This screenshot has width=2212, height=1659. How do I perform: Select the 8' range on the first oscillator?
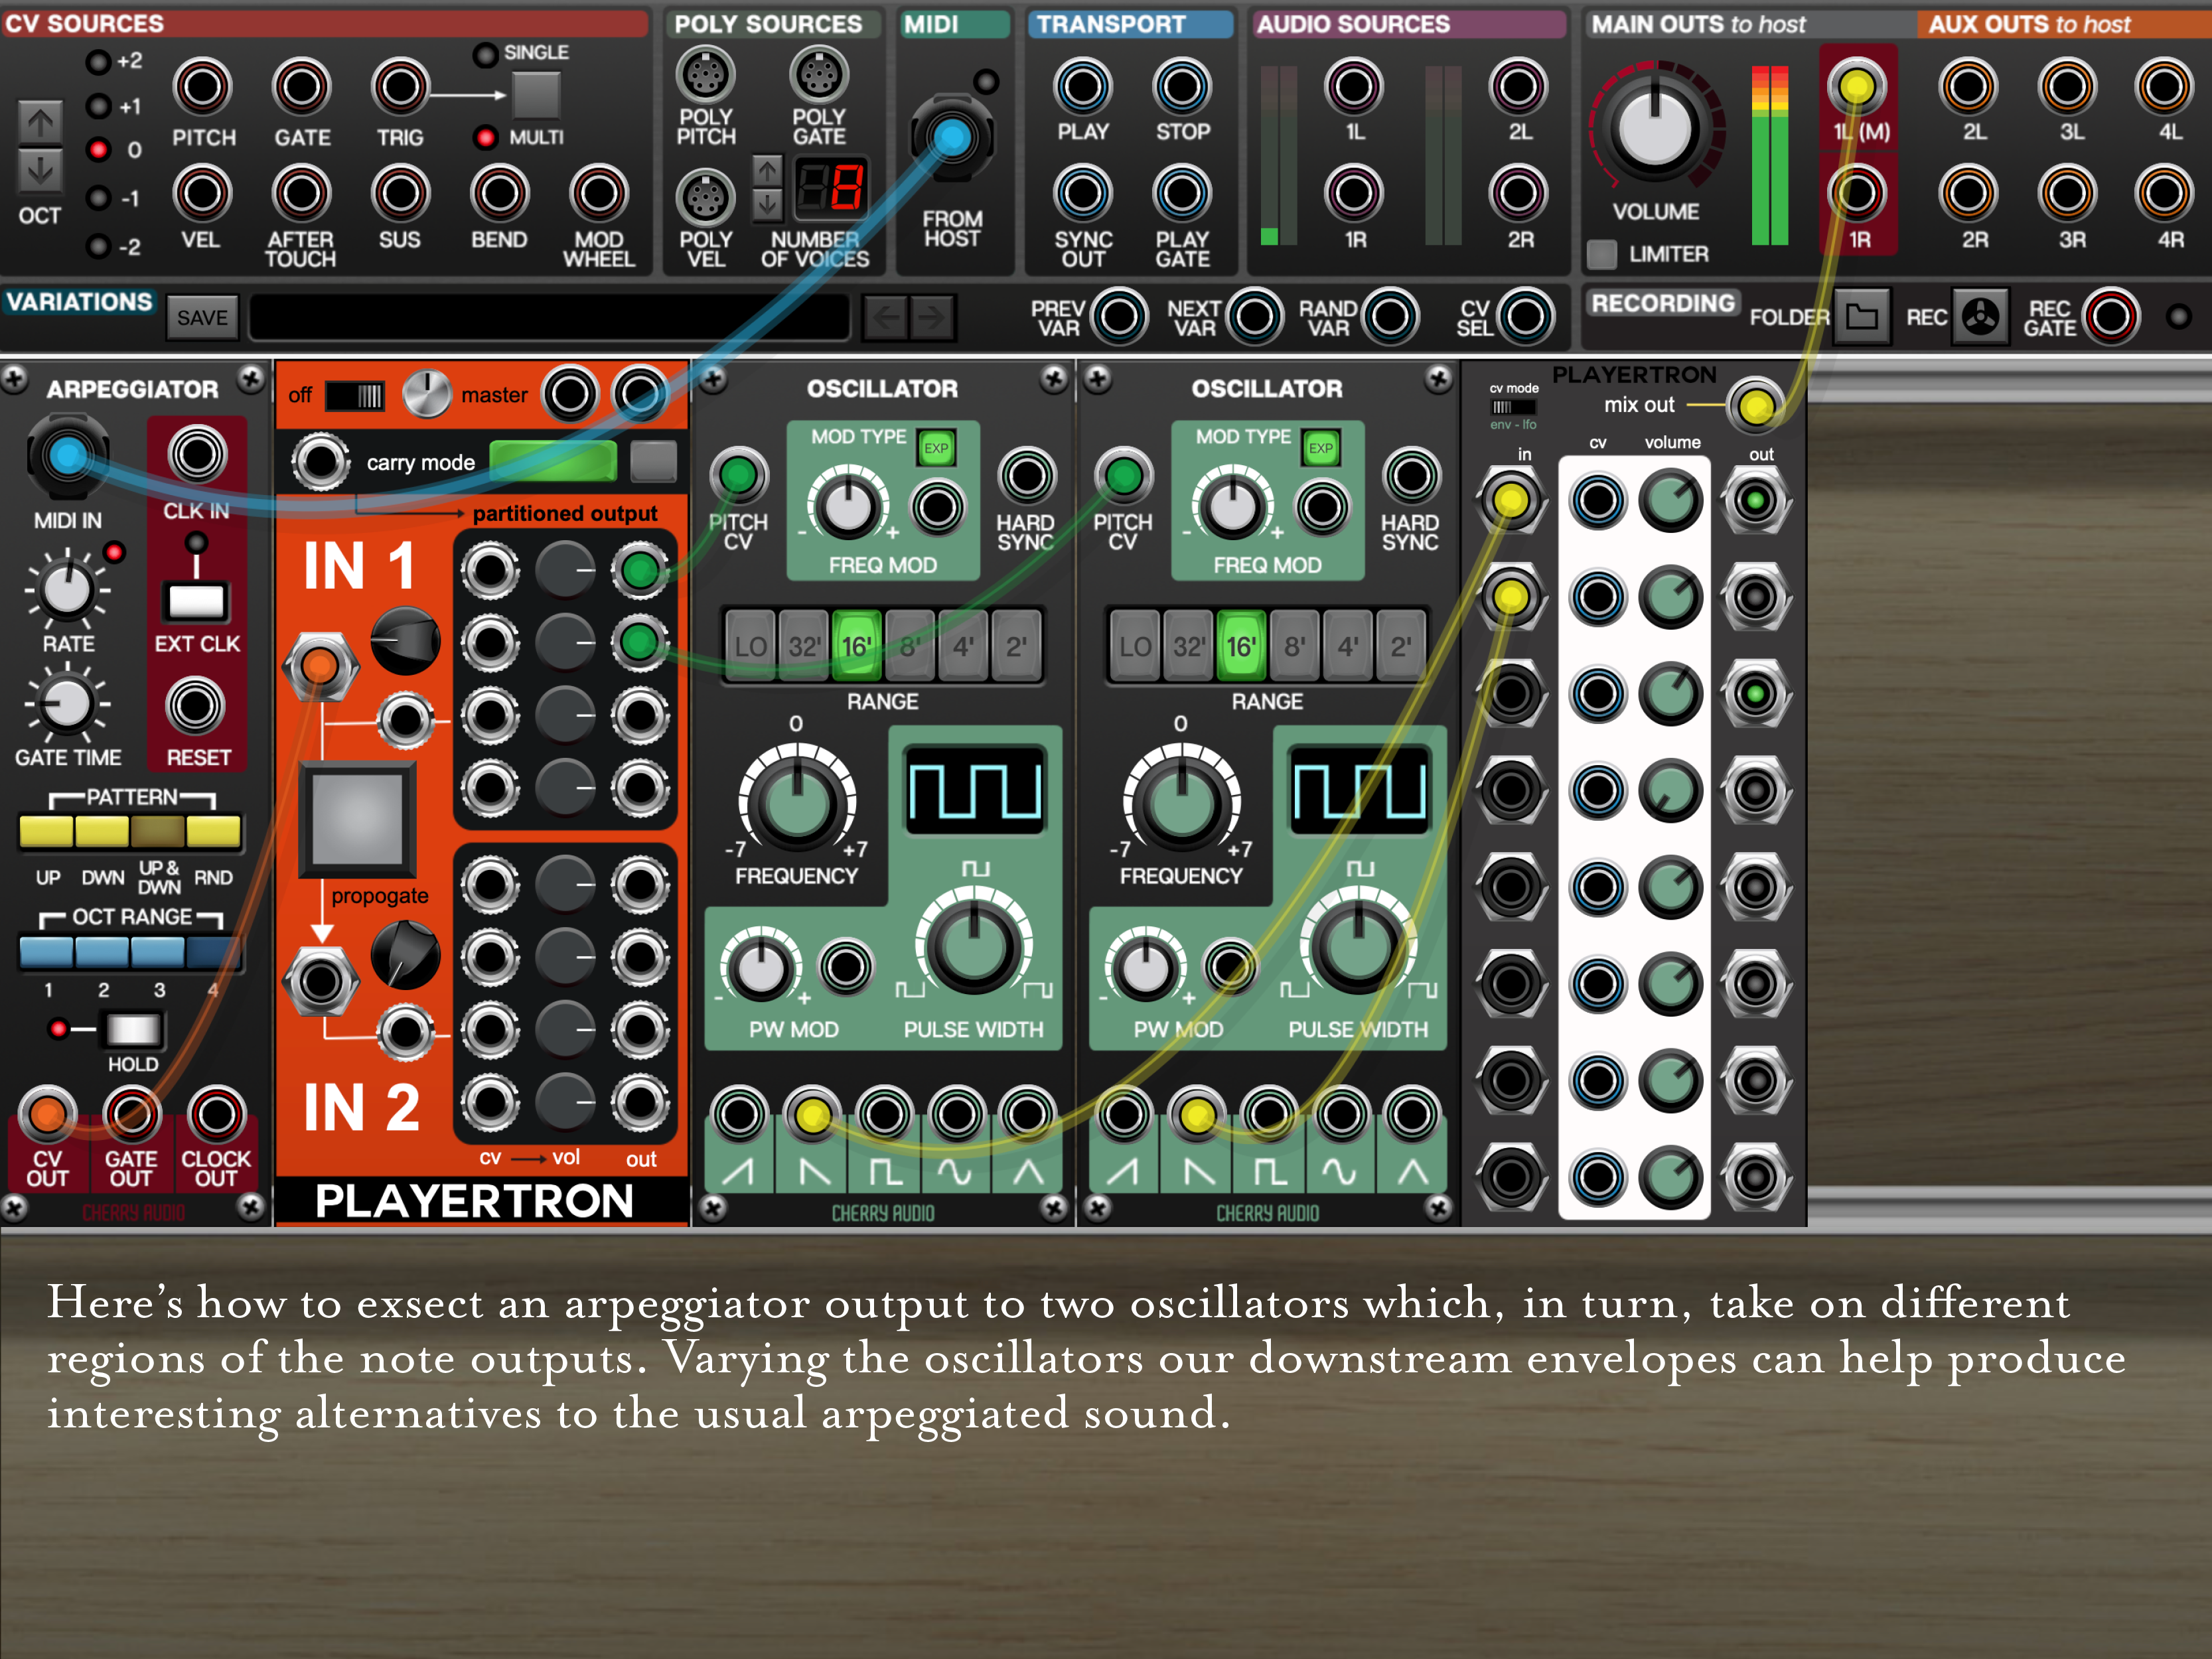point(909,647)
